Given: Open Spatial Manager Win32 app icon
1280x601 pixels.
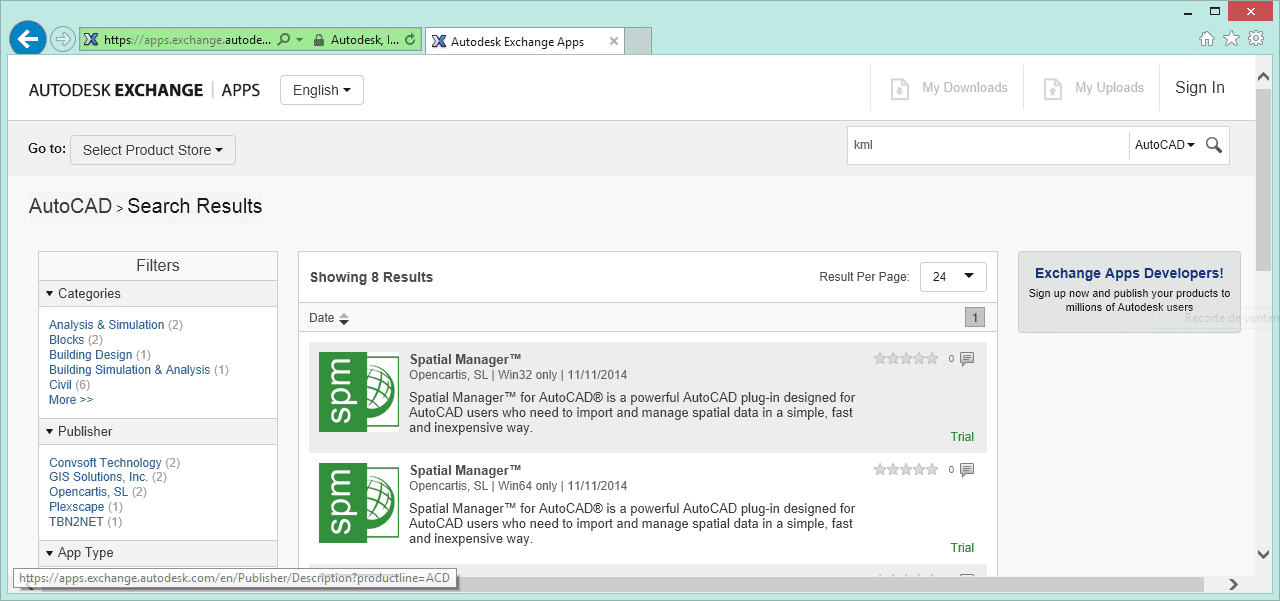Looking at the screenshot, I should (x=359, y=392).
